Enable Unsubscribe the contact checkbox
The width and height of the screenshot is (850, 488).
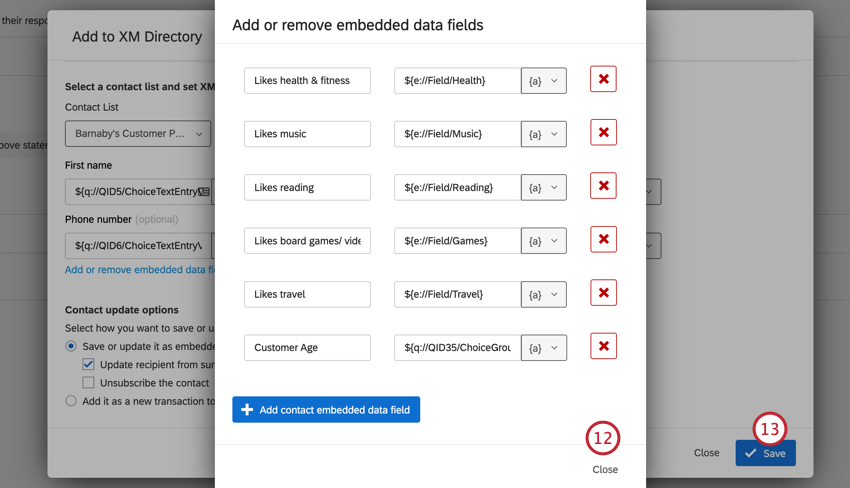coord(89,382)
